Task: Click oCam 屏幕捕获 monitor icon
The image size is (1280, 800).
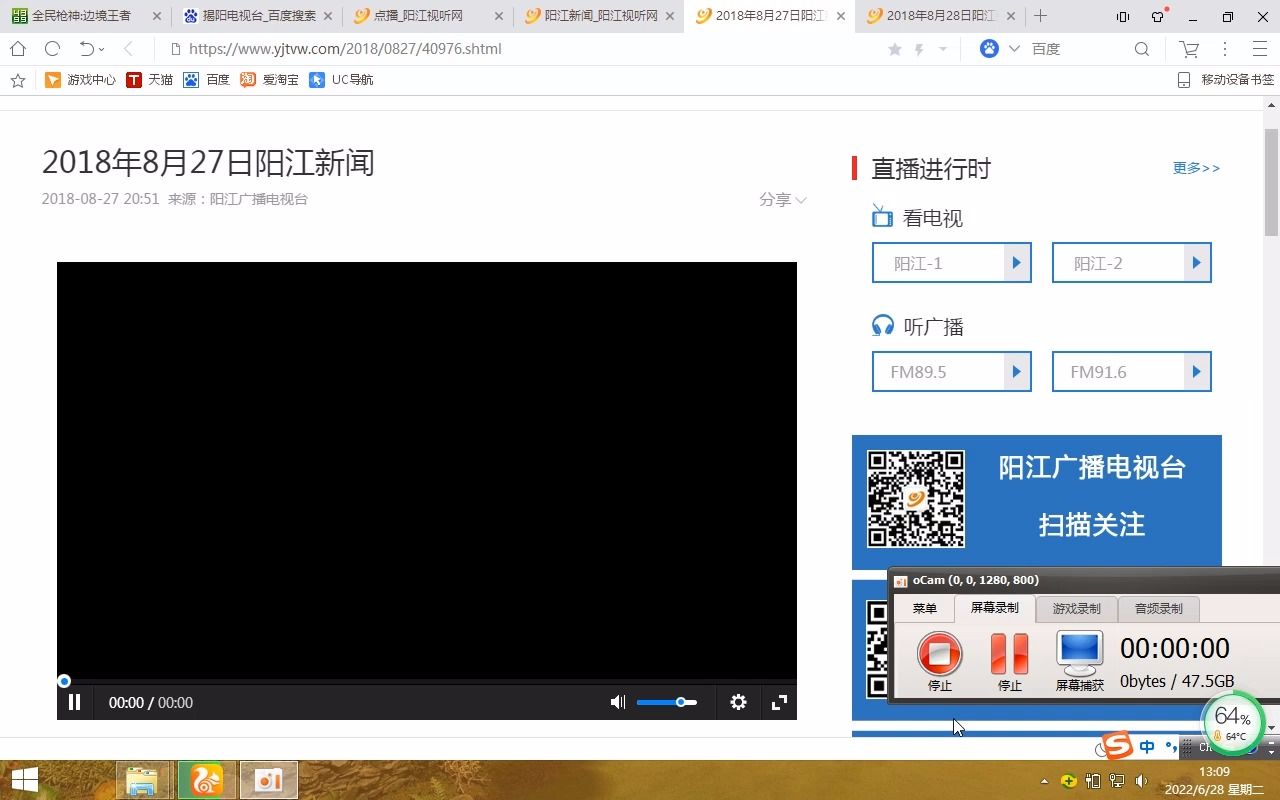Action: pos(1080,653)
